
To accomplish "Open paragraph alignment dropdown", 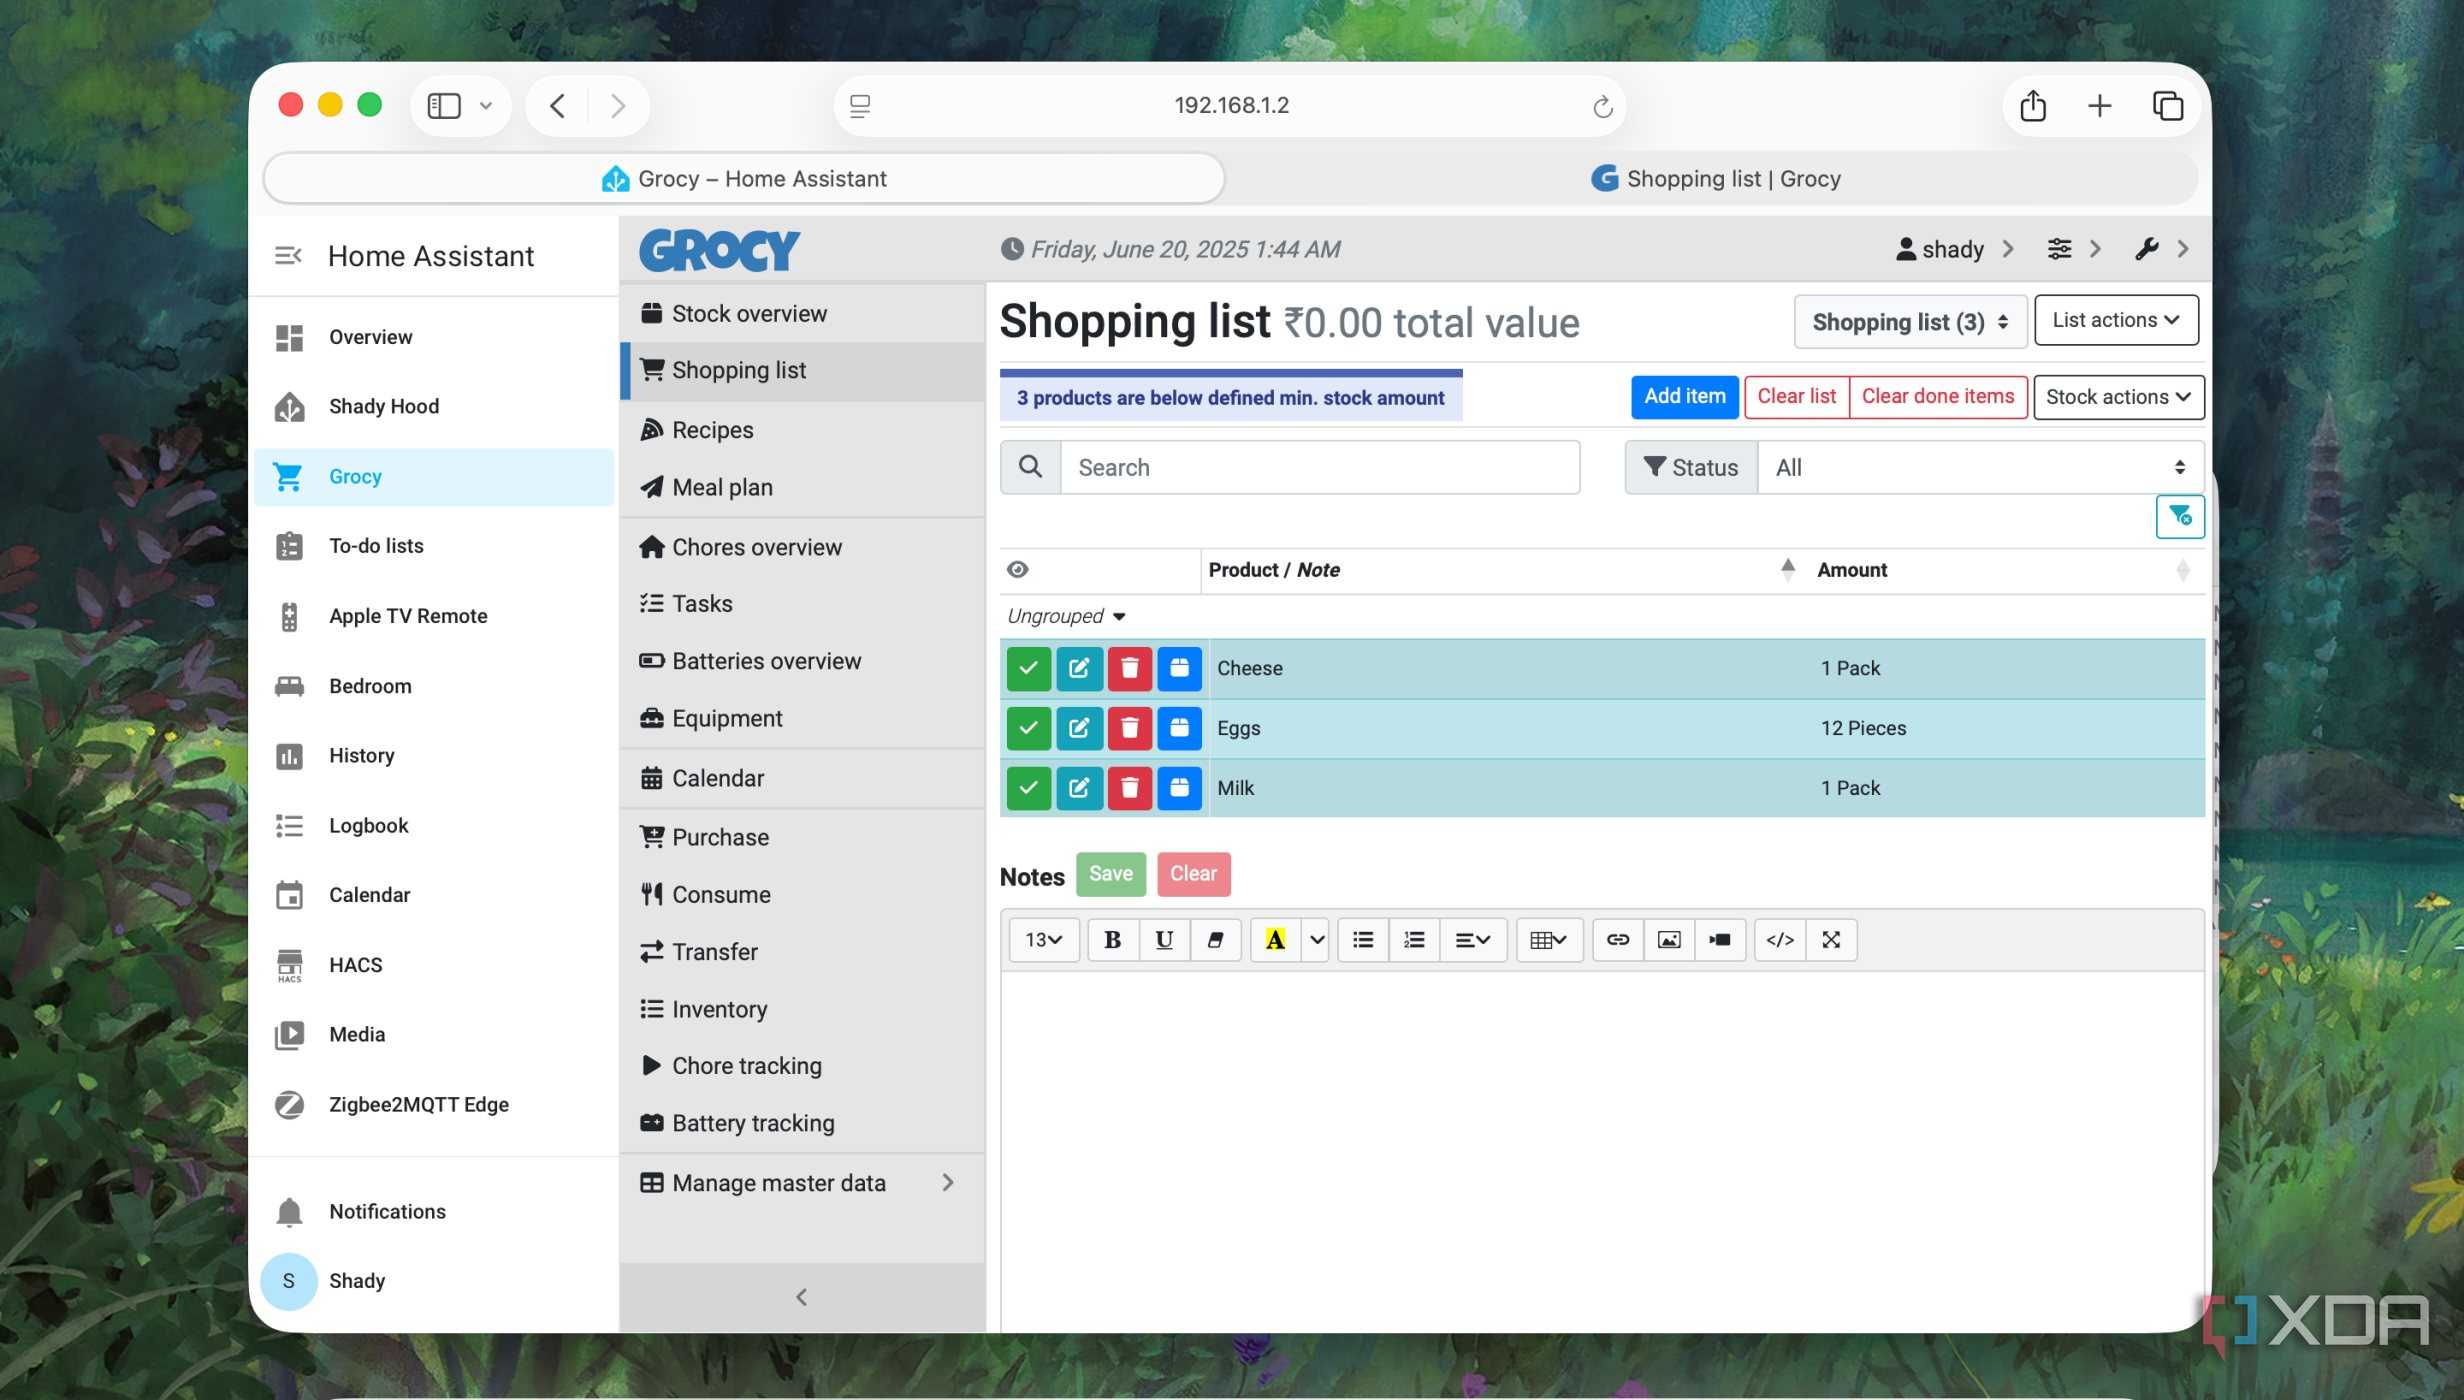I will (1473, 940).
